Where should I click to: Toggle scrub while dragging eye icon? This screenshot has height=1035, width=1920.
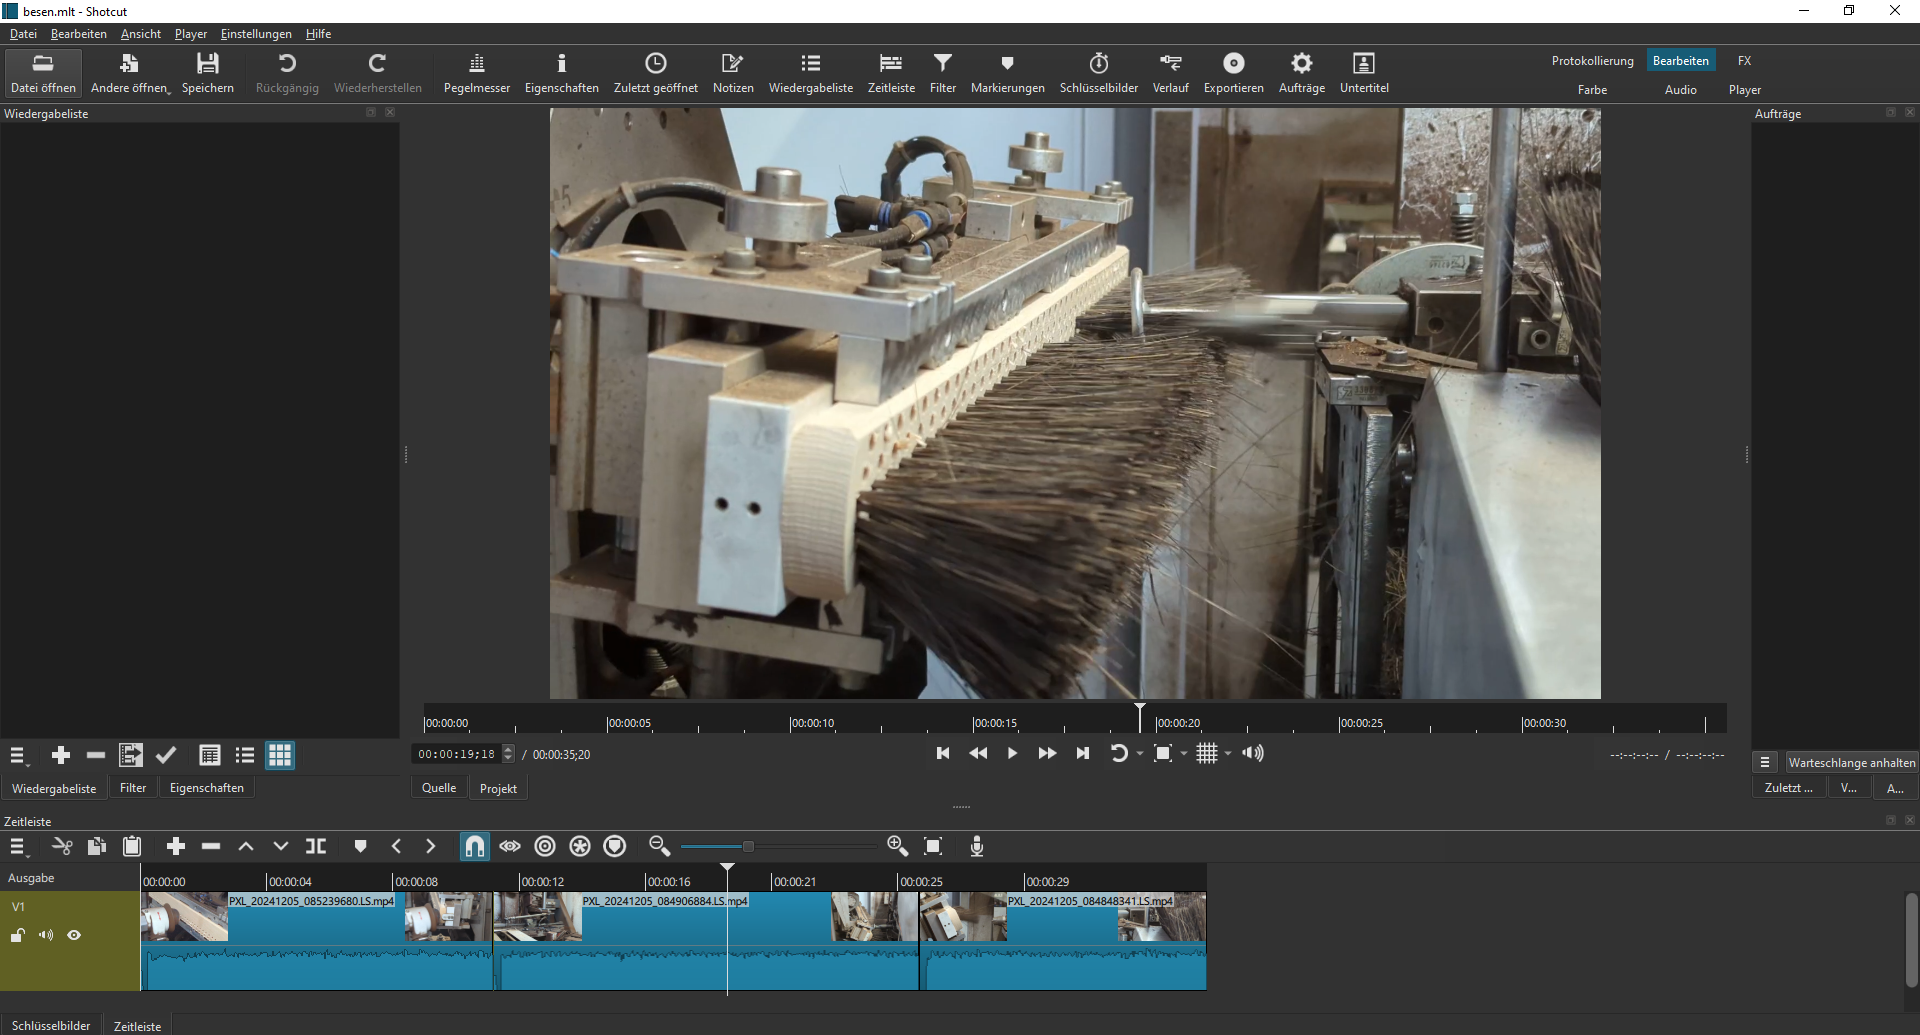510,847
